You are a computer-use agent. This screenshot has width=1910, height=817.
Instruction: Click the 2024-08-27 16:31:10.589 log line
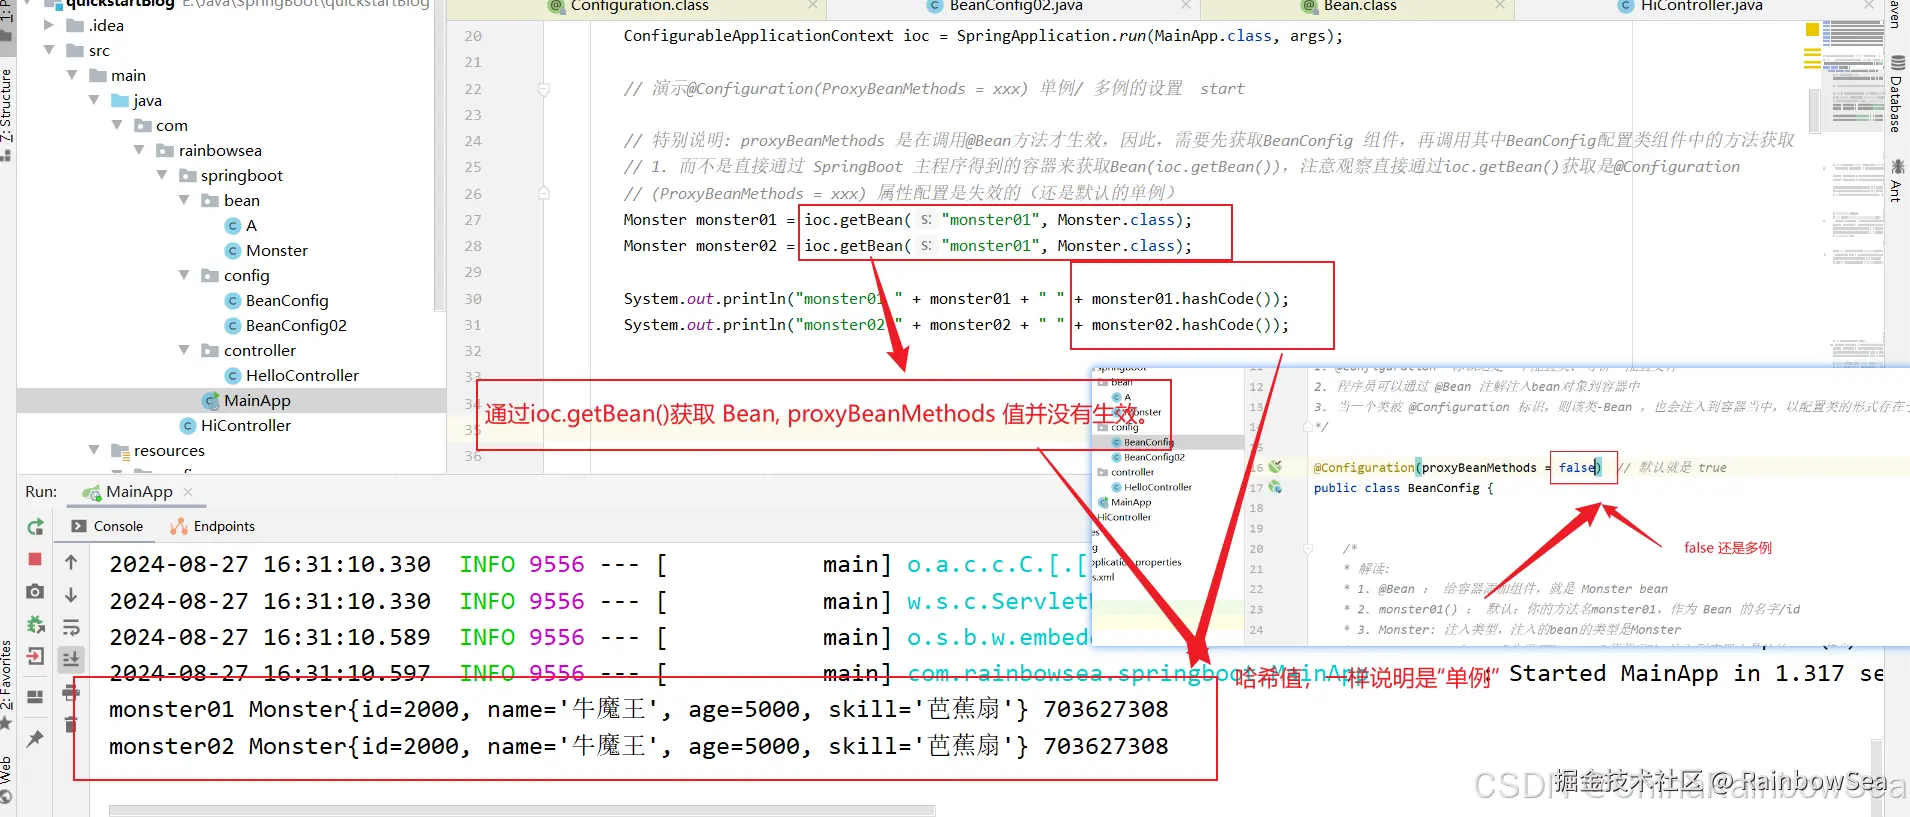tap(598, 637)
